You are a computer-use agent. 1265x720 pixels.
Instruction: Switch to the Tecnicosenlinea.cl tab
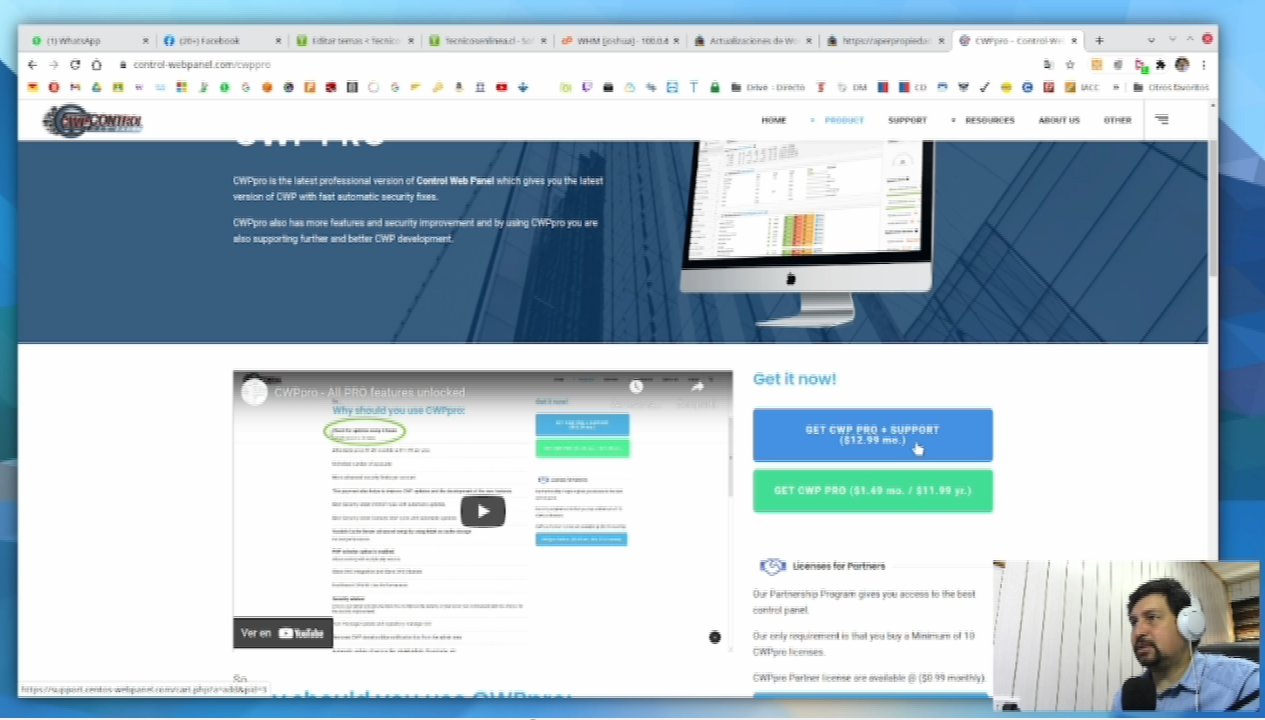pos(485,41)
